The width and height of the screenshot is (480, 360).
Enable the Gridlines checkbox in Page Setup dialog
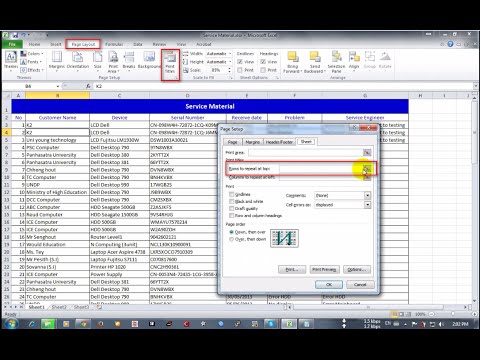(231, 194)
